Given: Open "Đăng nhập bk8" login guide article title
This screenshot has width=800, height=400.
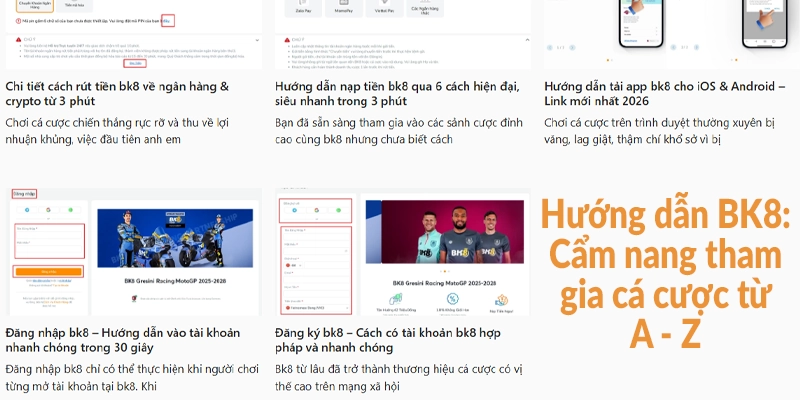Looking at the screenshot, I should 122,340.
